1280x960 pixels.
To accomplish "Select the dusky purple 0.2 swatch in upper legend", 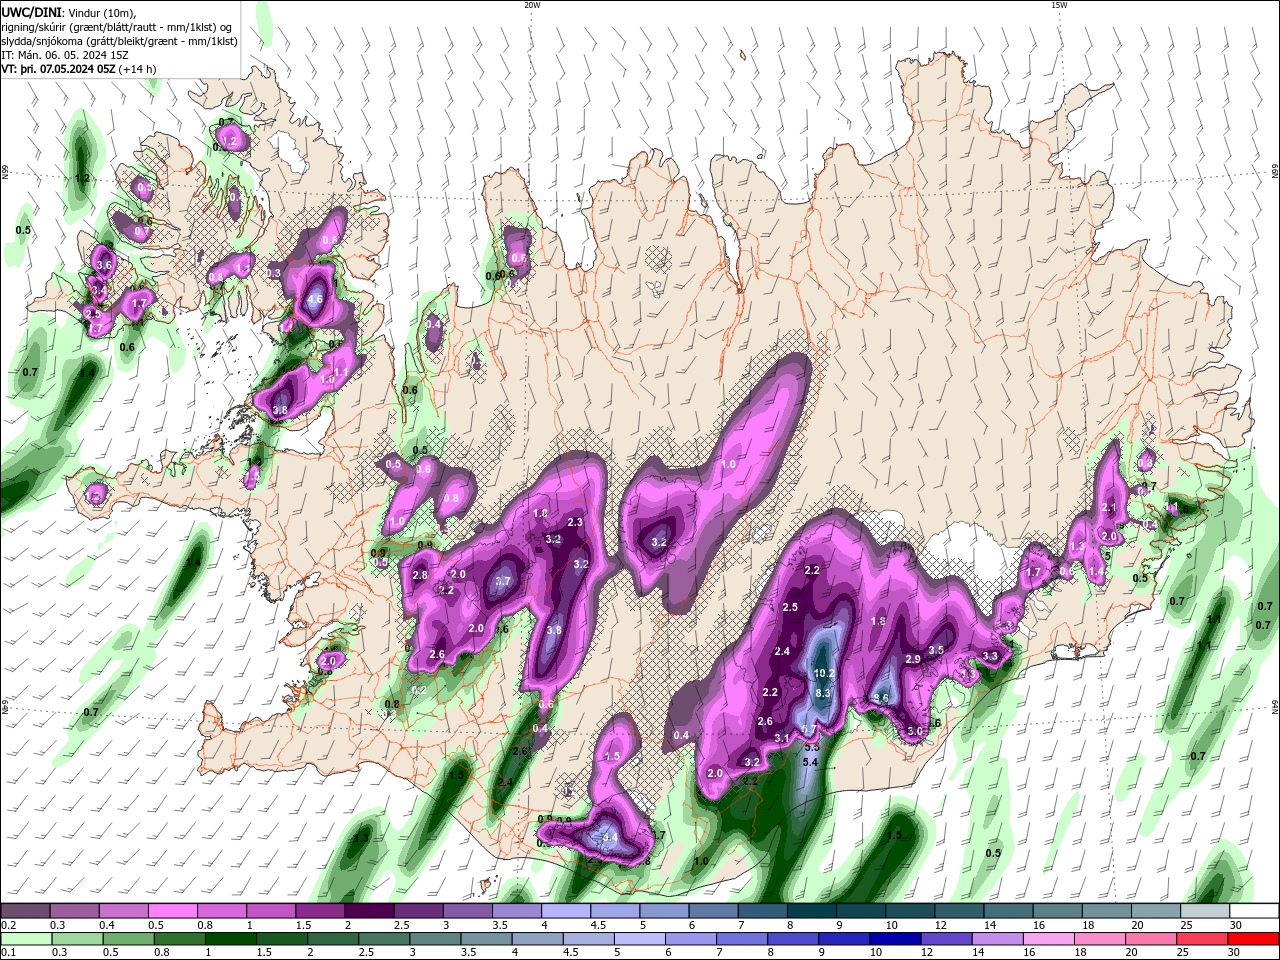I will click(25, 911).
